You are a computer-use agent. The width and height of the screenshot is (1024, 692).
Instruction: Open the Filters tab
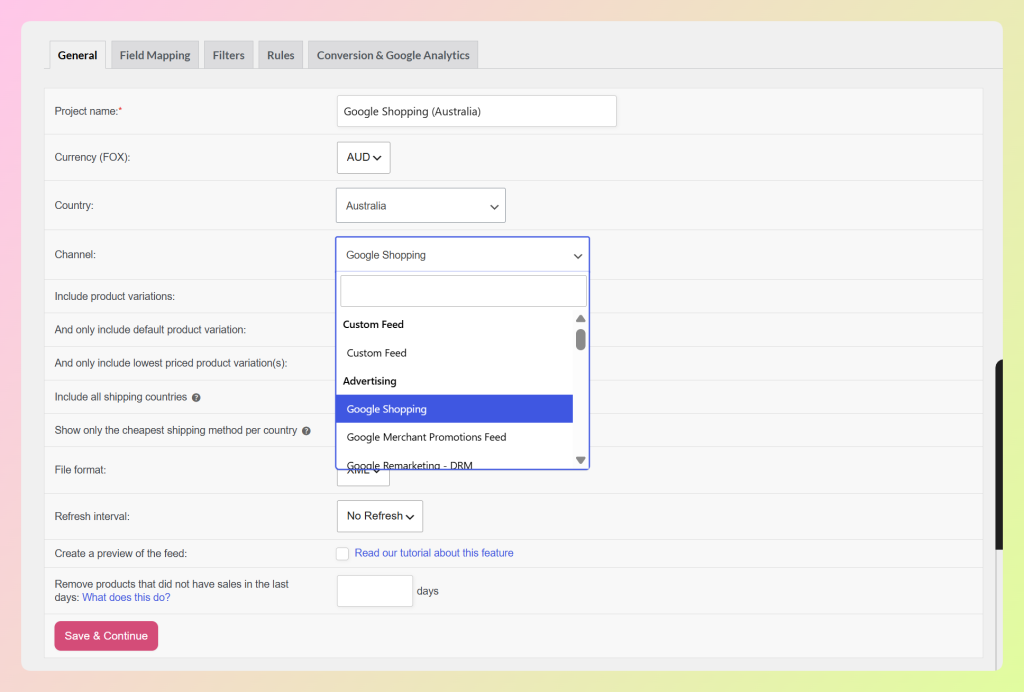pyautogui.click(x=229, y=55)
